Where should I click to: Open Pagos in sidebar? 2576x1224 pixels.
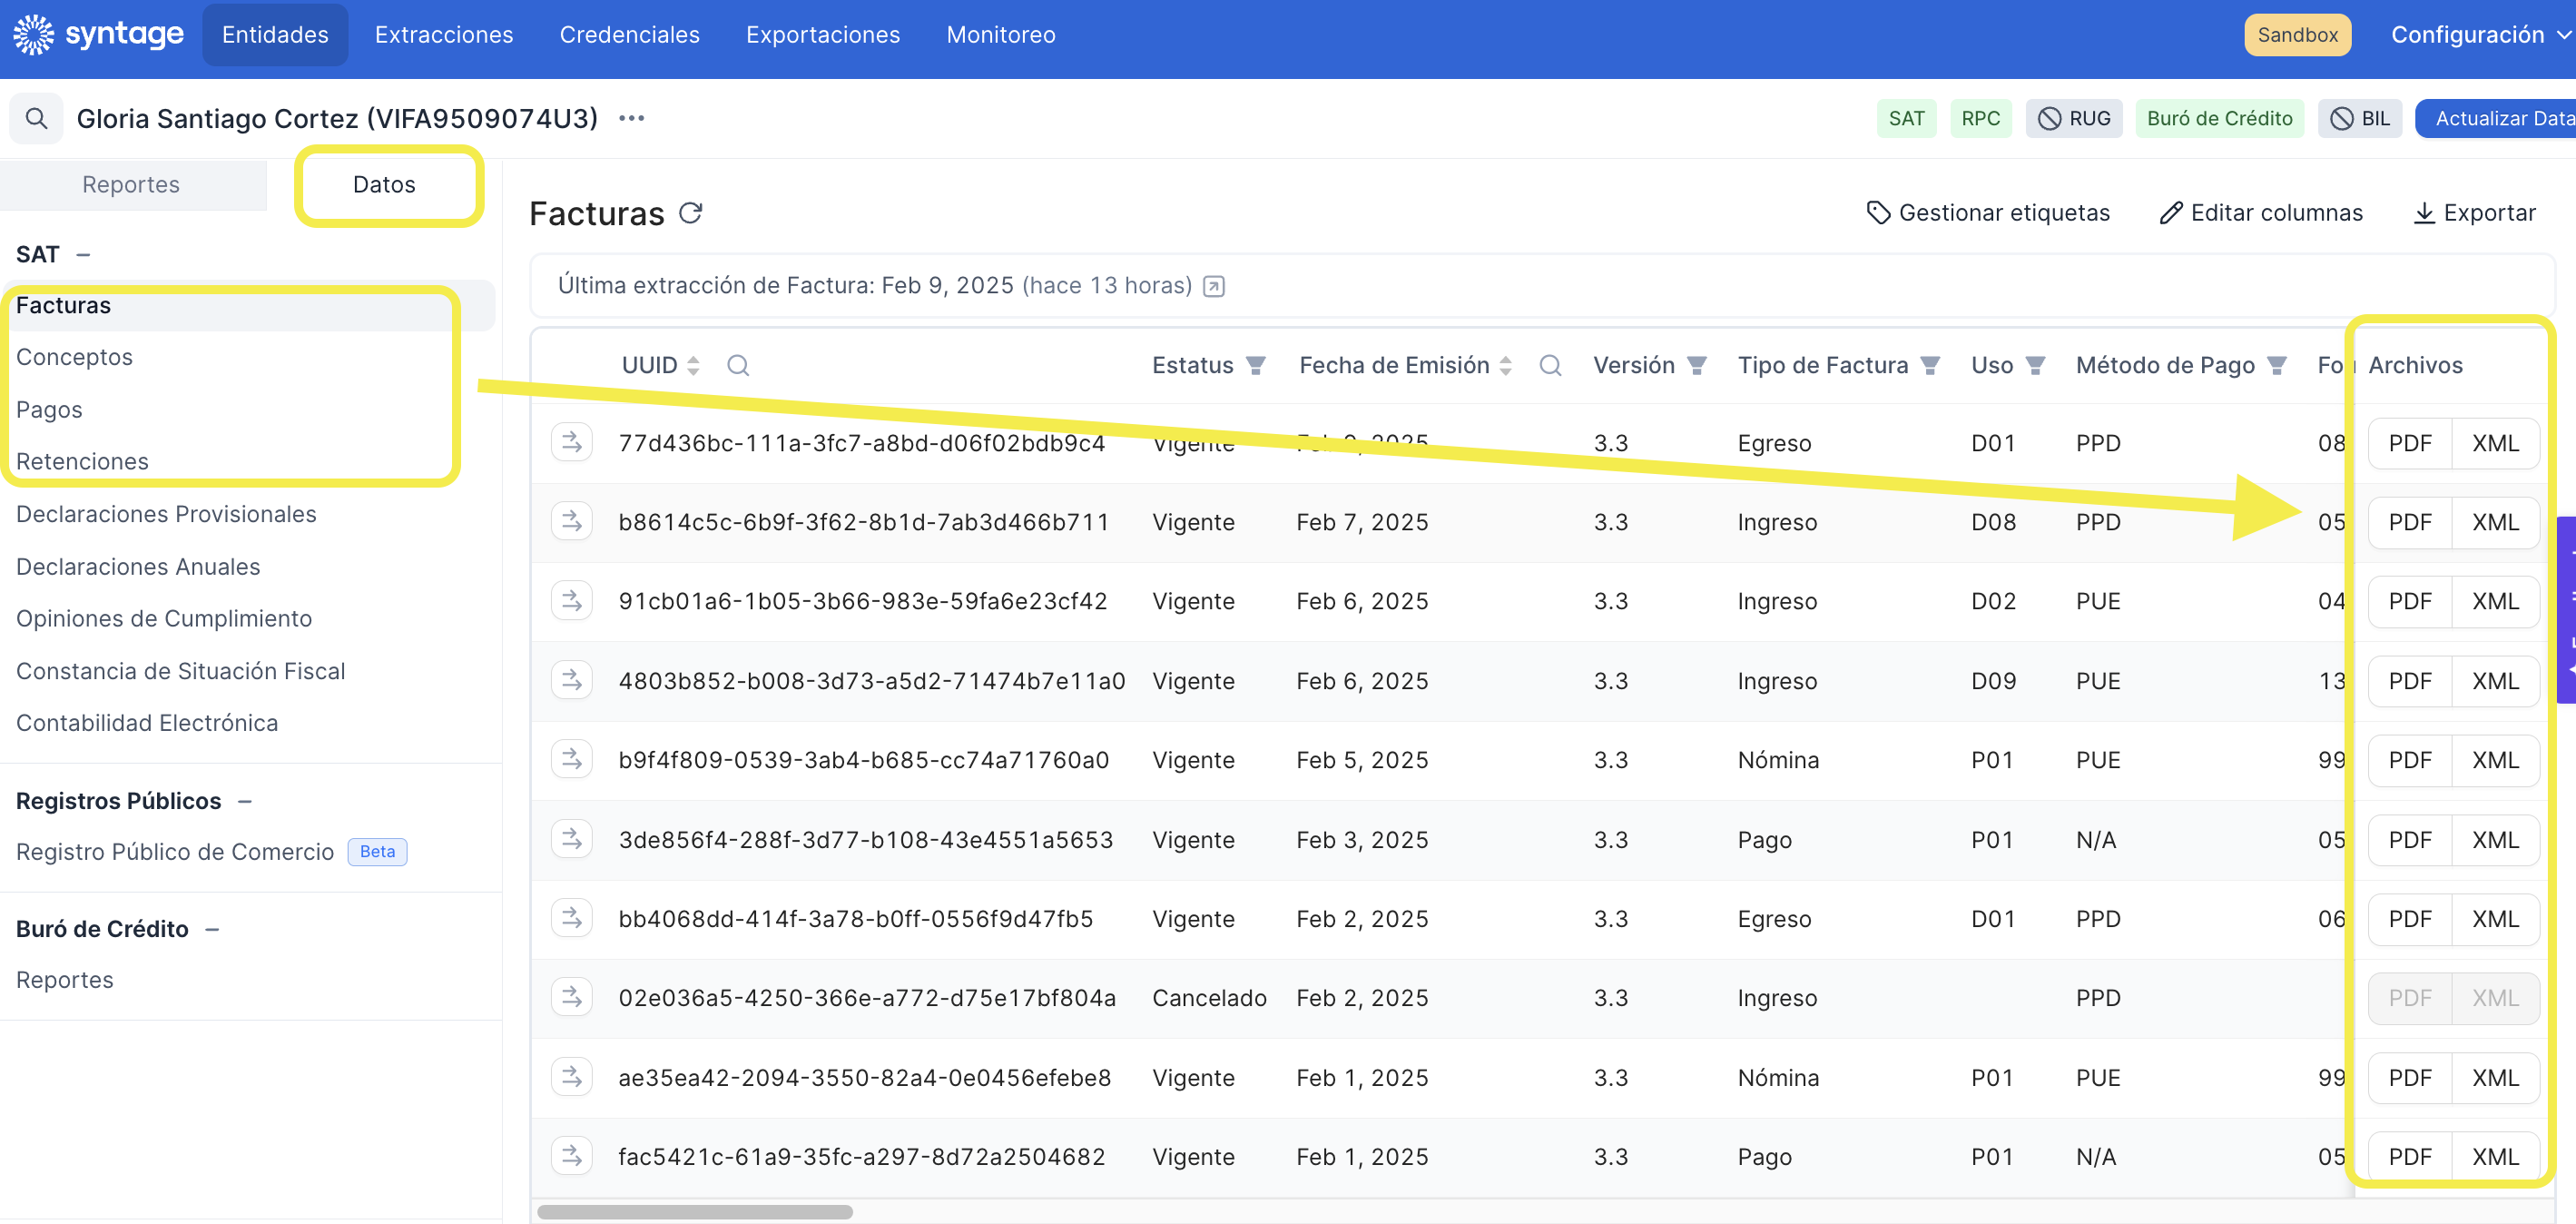[x=49, y=409]
